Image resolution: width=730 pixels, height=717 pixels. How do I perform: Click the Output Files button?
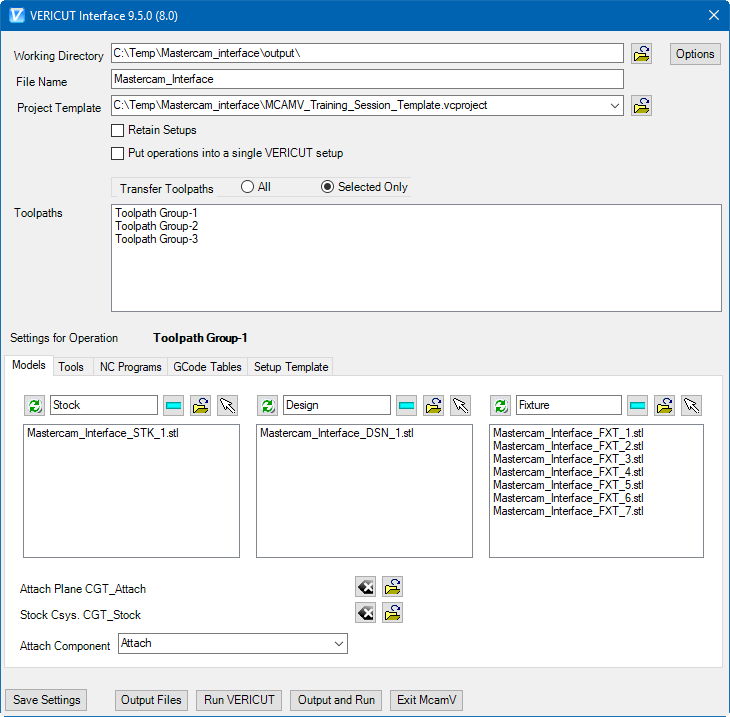coord(151,700)
